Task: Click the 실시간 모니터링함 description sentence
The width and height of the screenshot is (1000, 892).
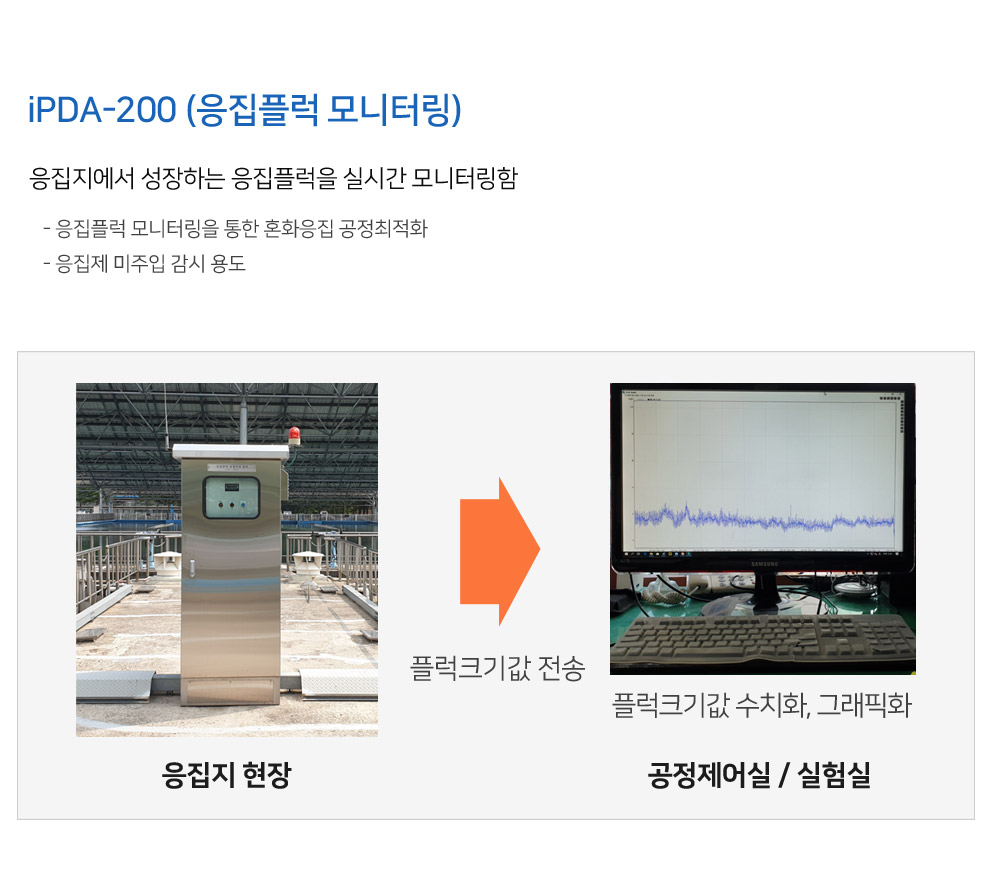Action: pos(274,178)
